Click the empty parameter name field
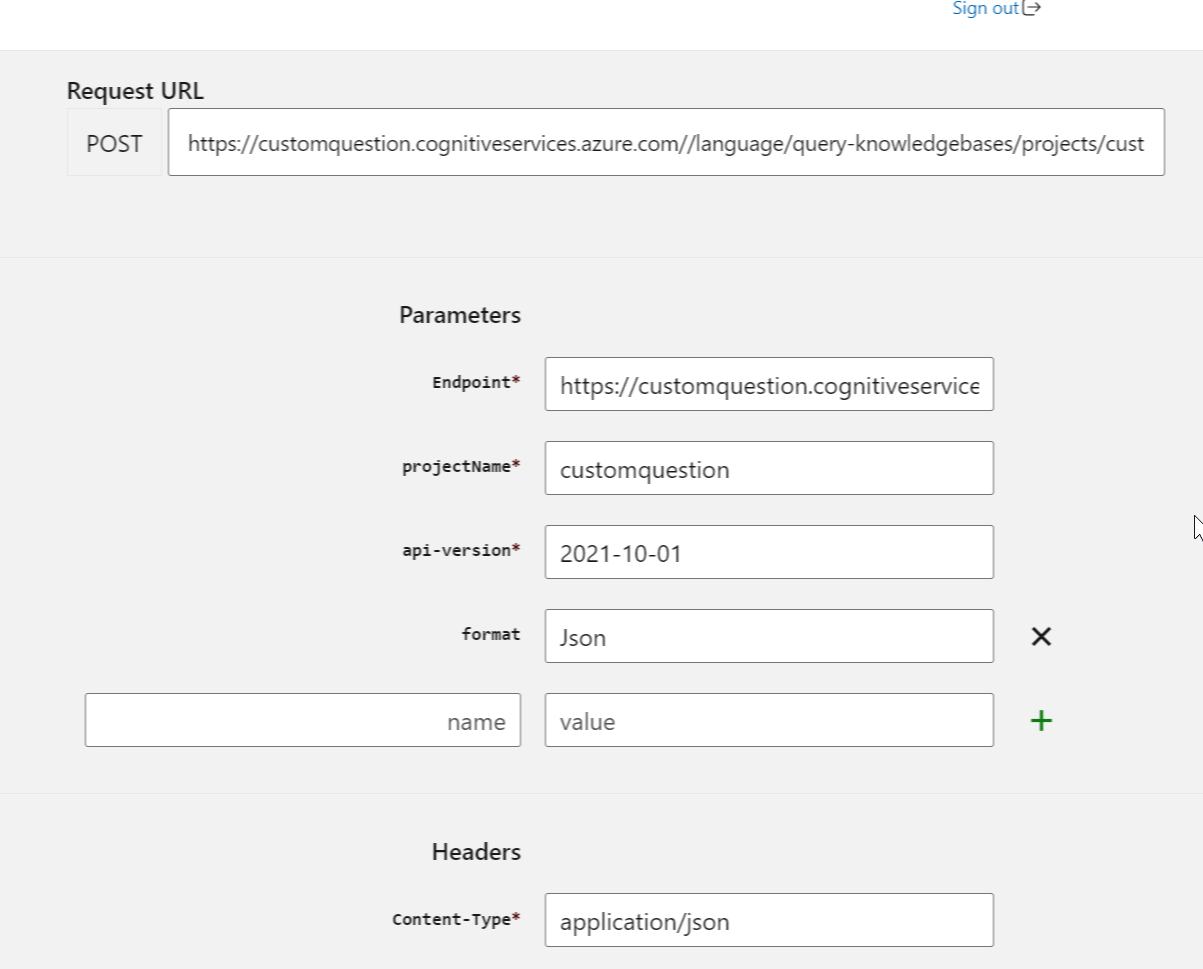The image size is (1203, 969). tap(302, 720)
